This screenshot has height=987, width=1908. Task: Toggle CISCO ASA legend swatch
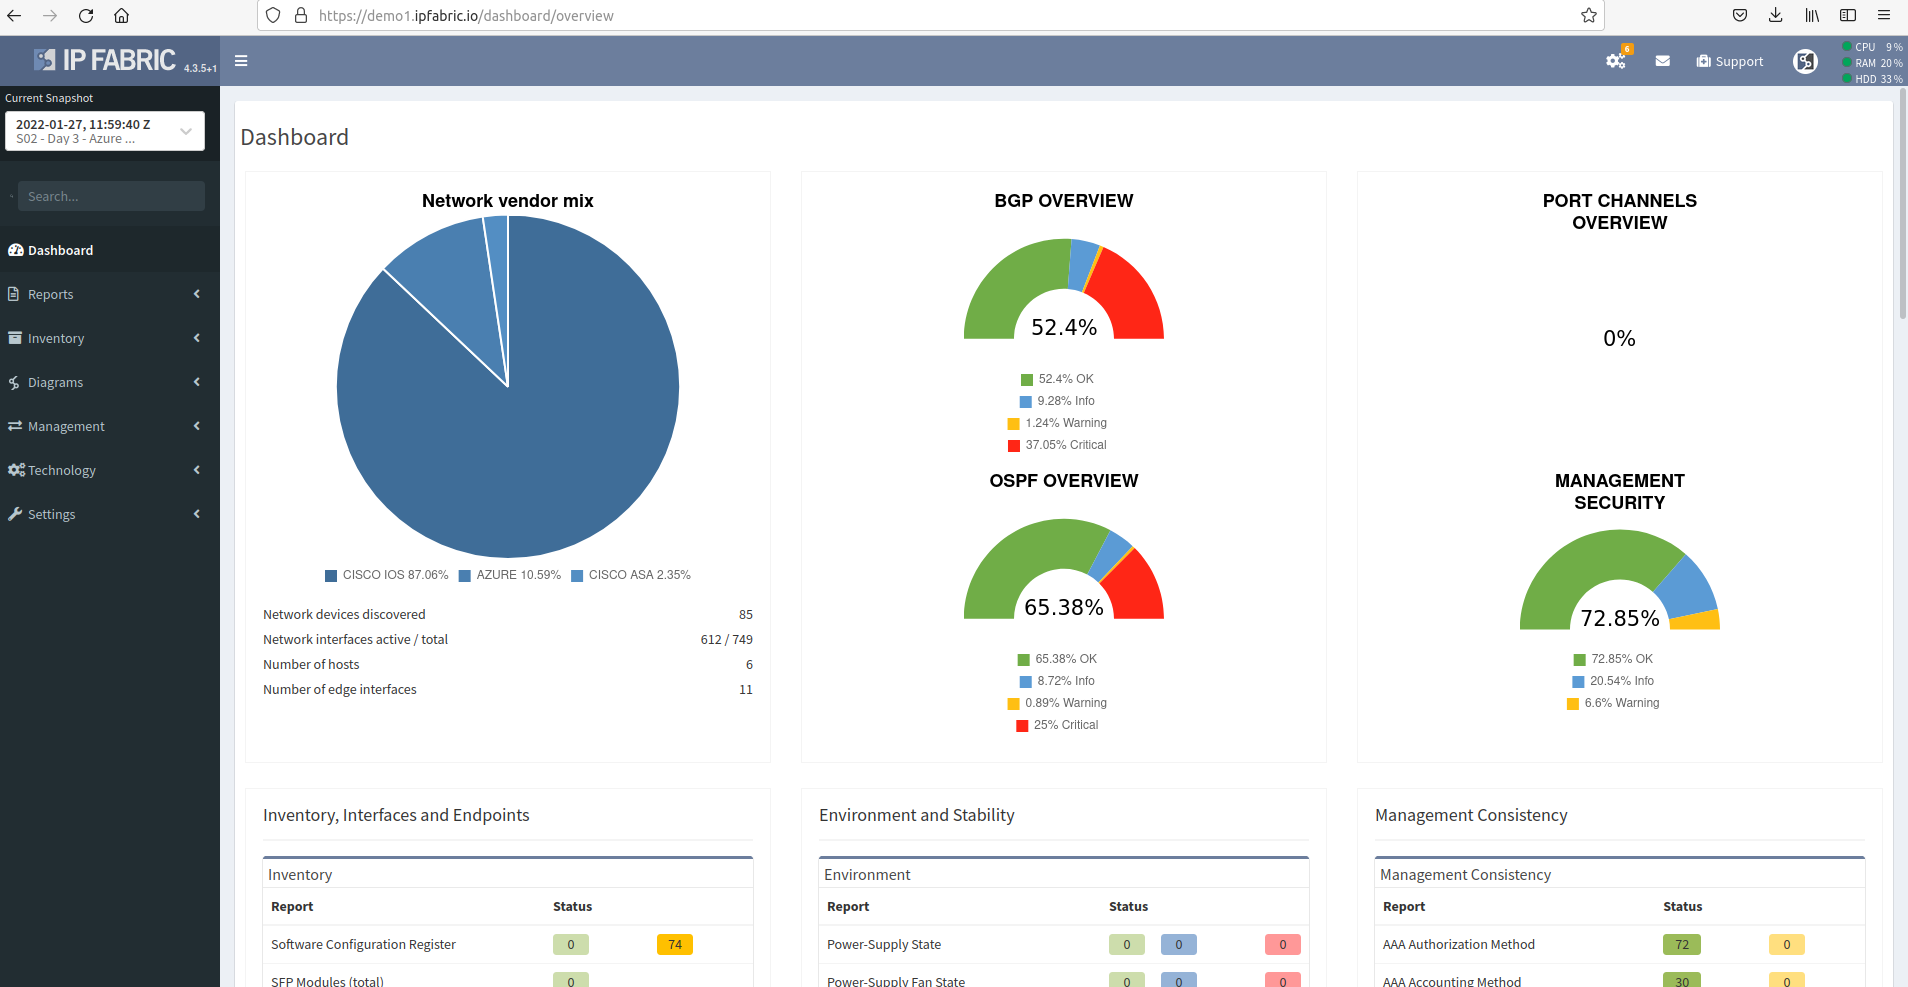click(577, 575)
